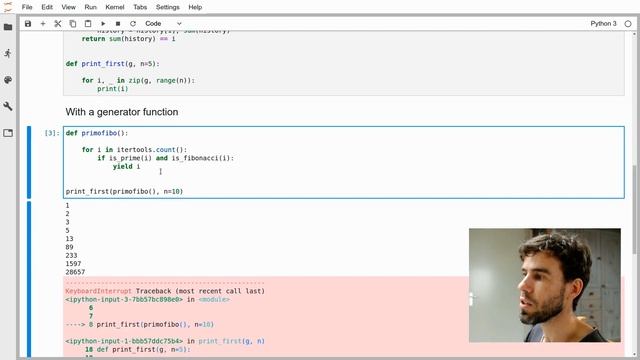The height and width of the screenshot is (360, 640).
Task: Click the output value 233
Action: pos(71,256)
